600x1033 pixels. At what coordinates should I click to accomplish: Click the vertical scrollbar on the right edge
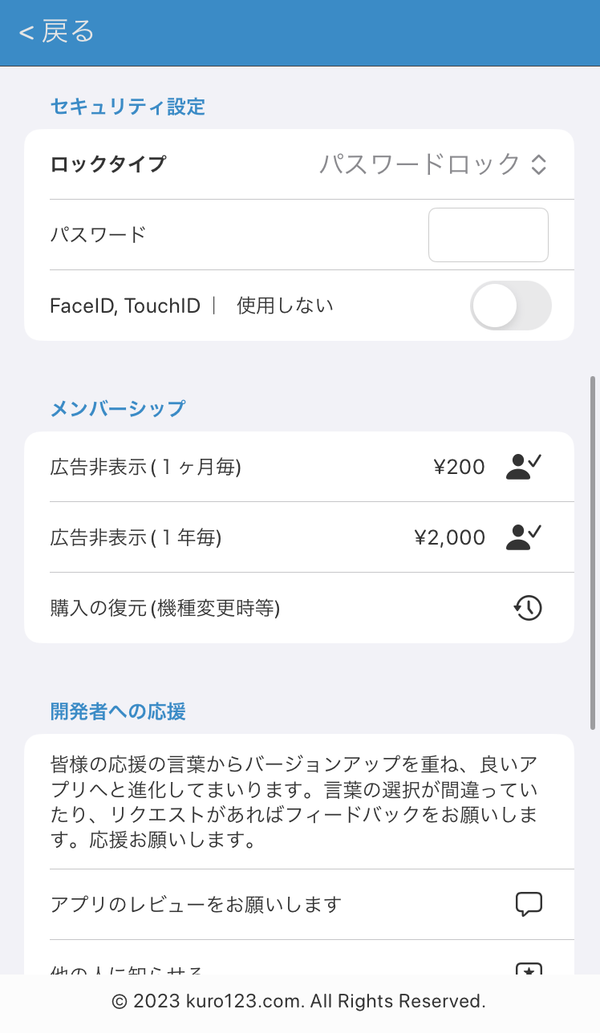click(x=593, y=552)
